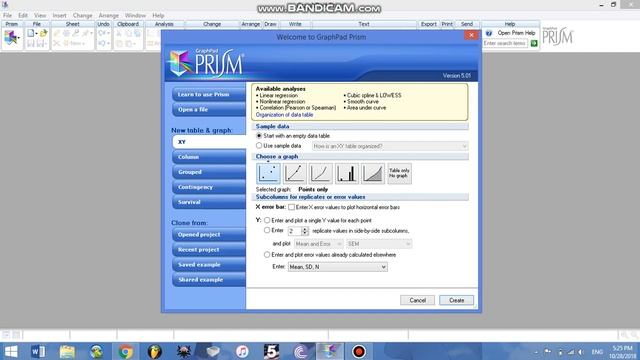Screen dimensions: 640x360
Task: Open the File menu
Action: click(7, 16)
